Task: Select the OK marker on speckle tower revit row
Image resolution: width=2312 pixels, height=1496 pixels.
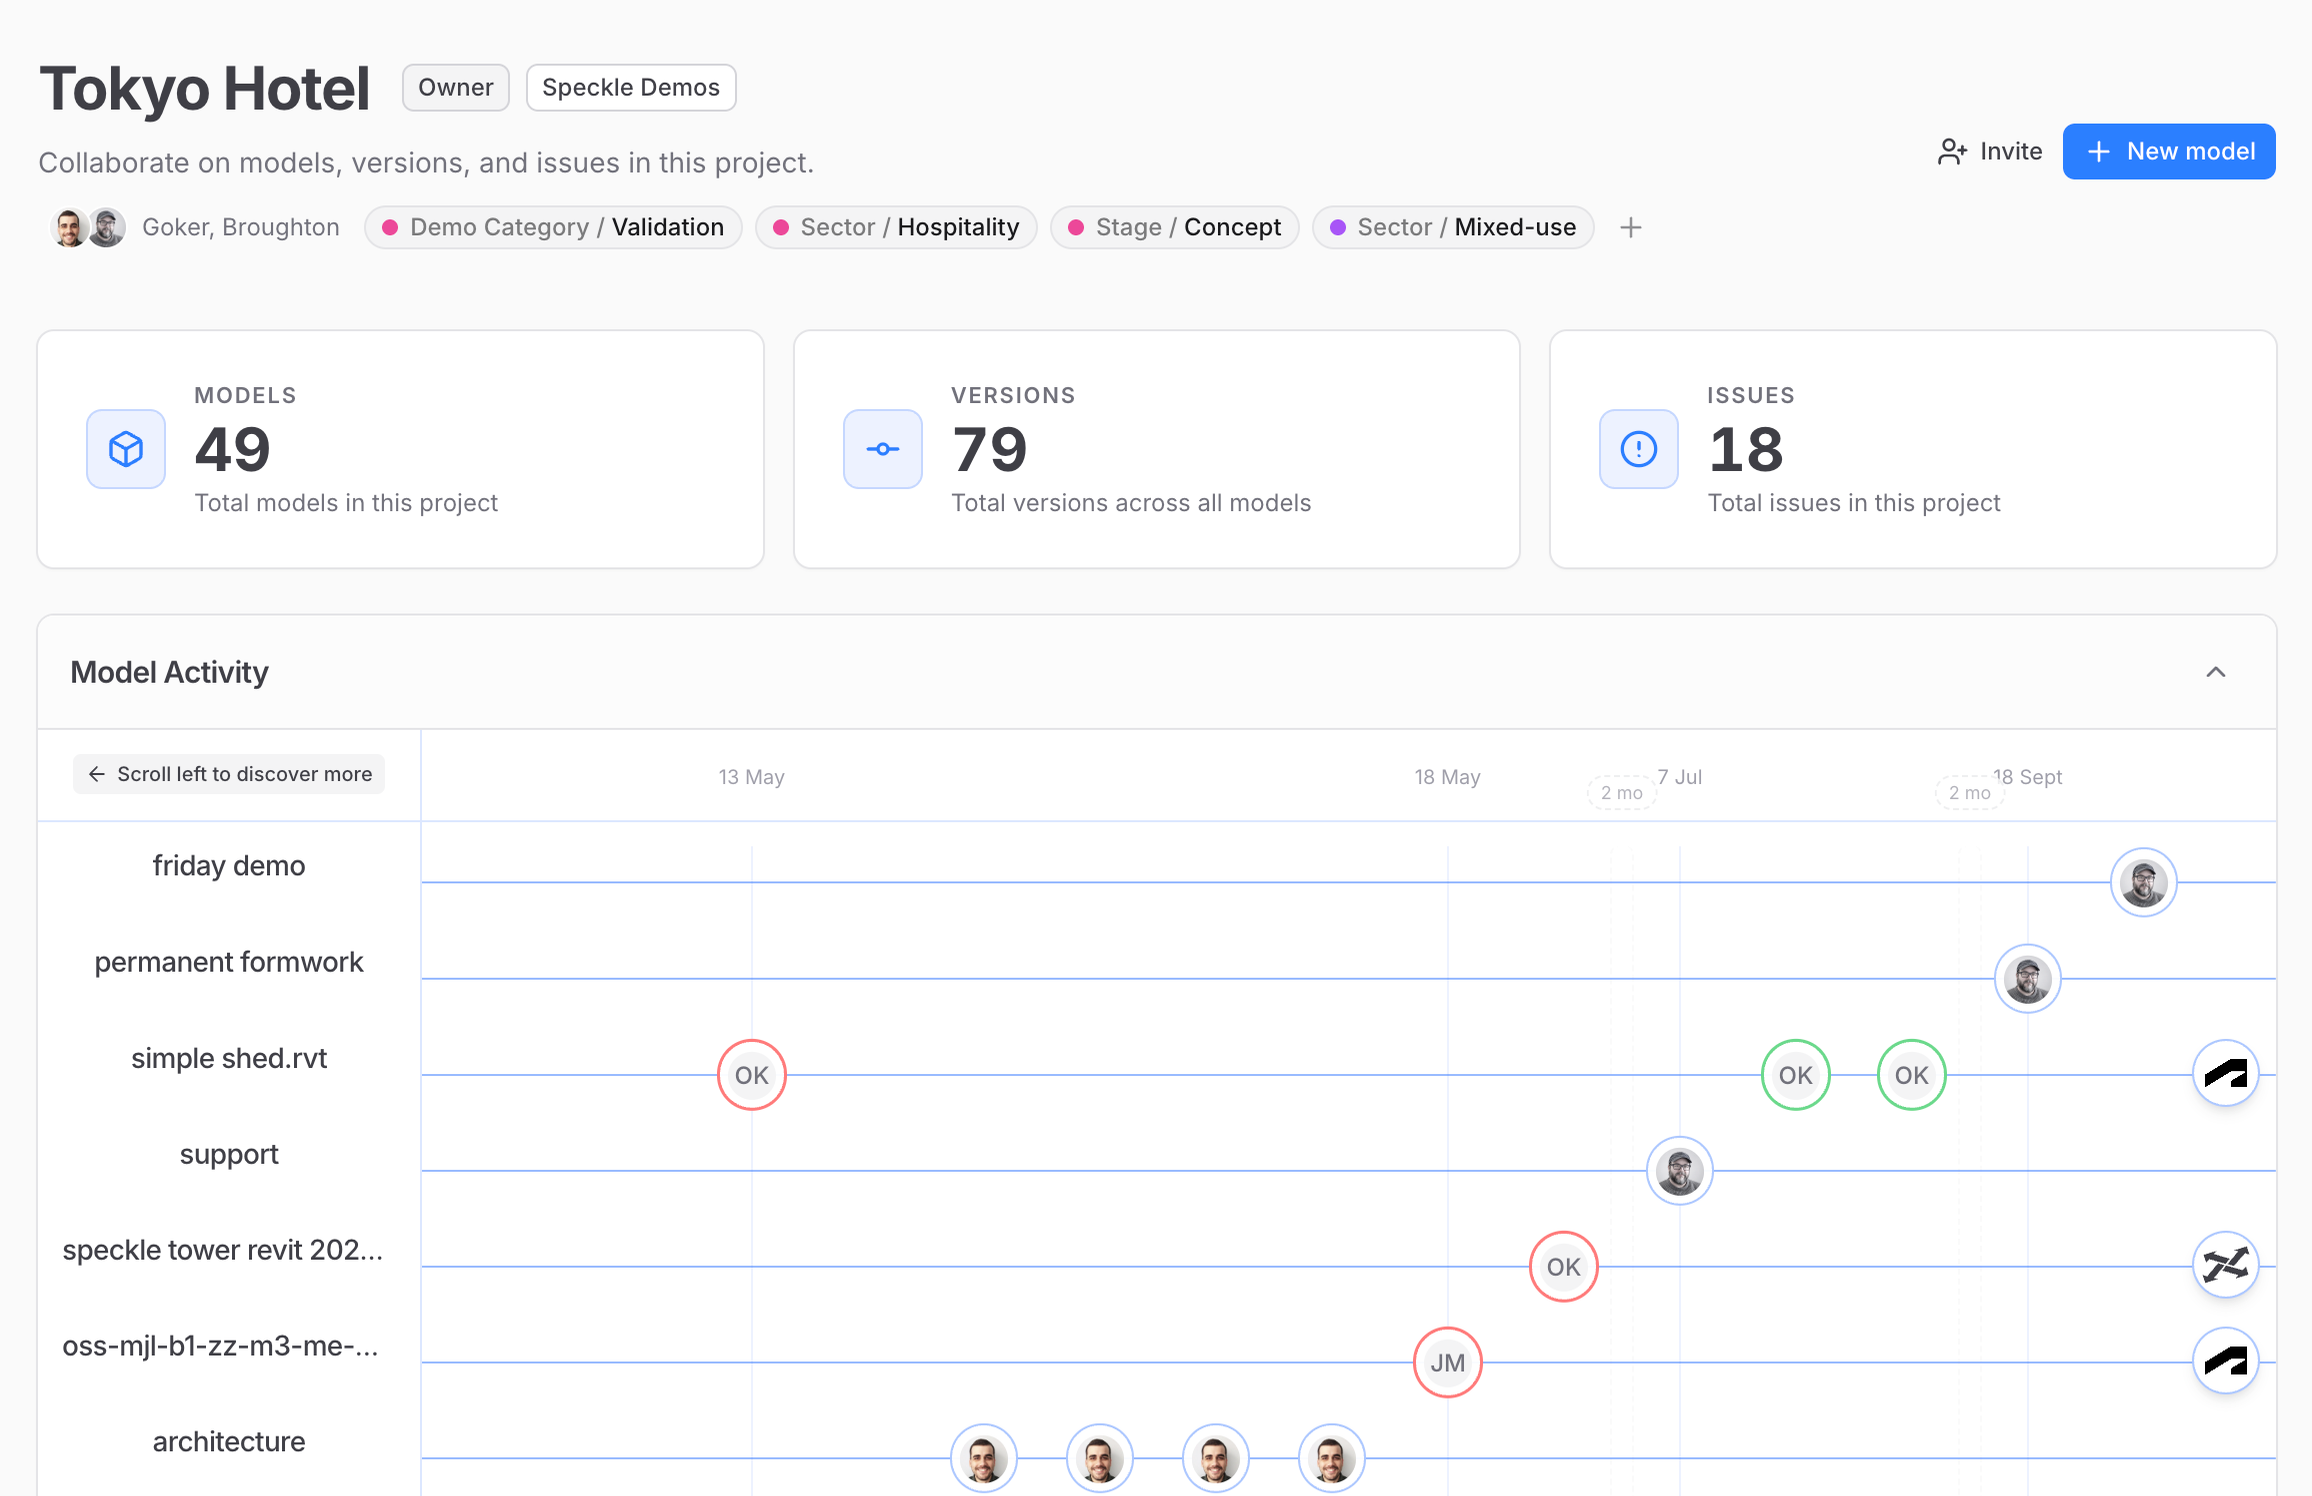Action: tap(1563, 1267)
